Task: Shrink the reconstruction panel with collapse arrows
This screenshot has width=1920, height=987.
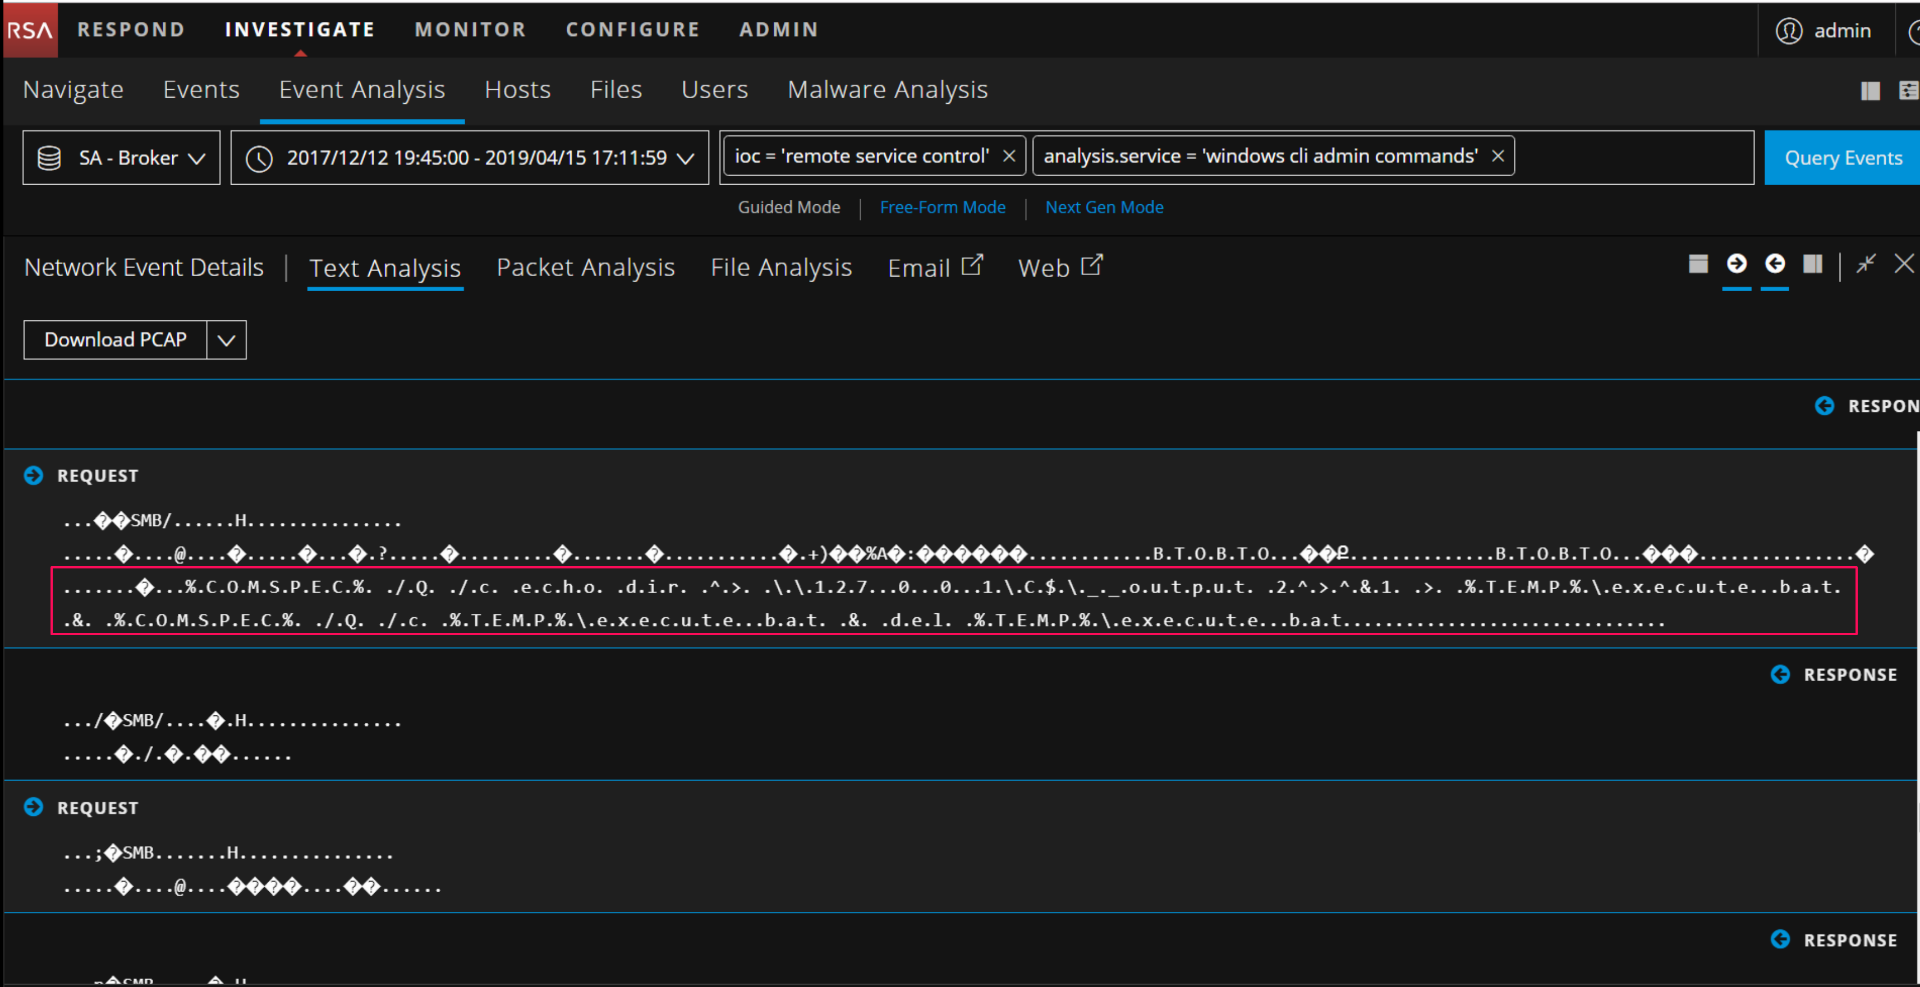Action: [x=1866, y=264]
